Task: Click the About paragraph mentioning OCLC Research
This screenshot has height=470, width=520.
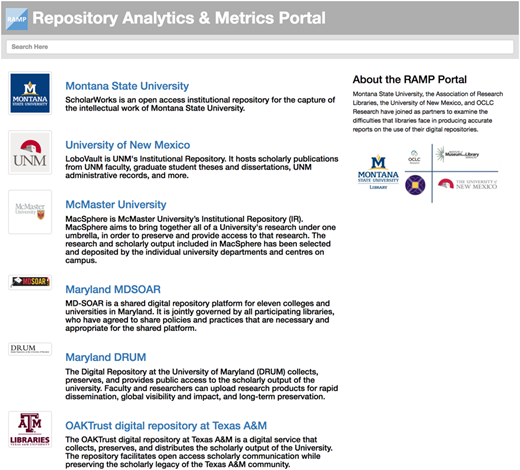Action: (x=428, y=112)
